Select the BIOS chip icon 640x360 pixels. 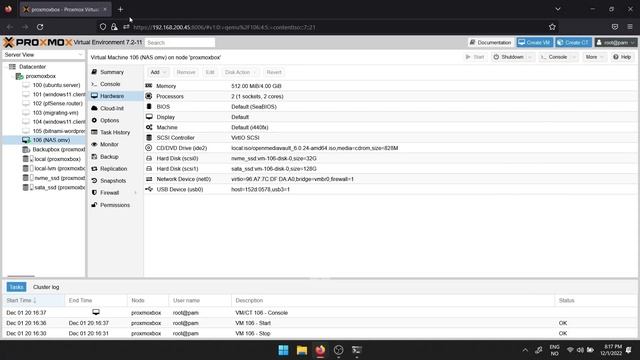pos(149,107)
